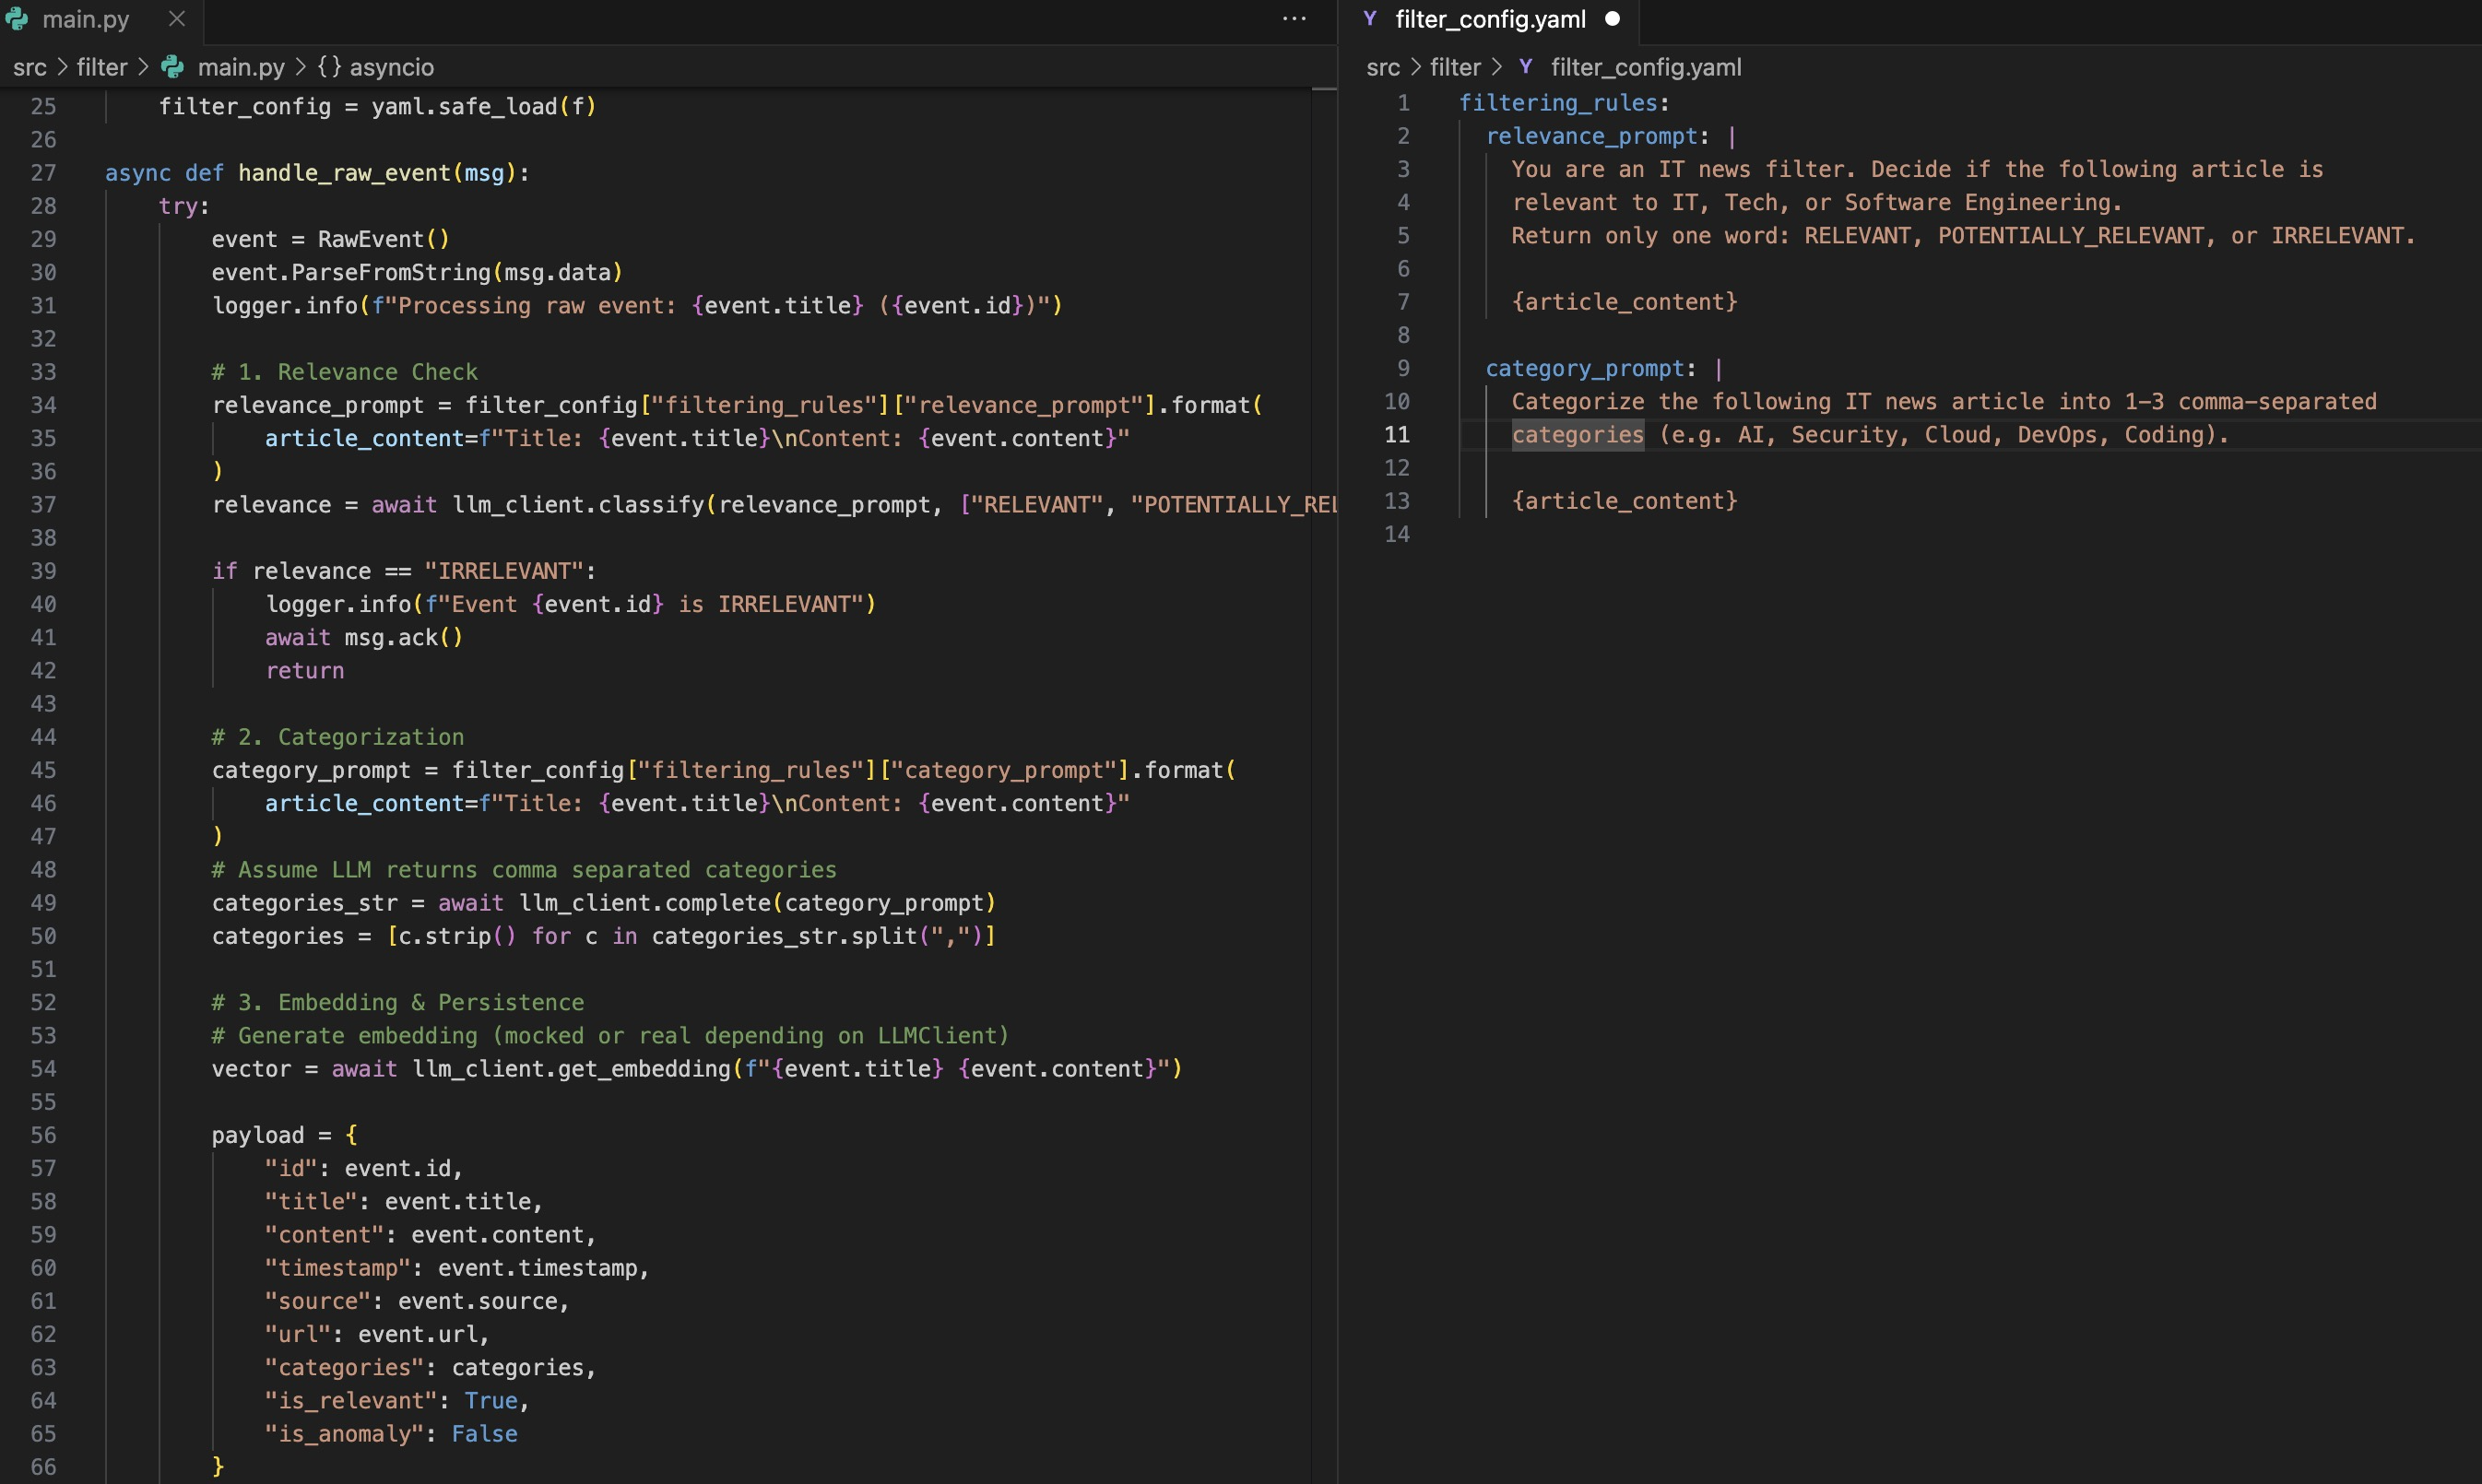Click handle_raw_event function name on line 27
Screen dimensions: 2482x1484
(x=345, y=173)
